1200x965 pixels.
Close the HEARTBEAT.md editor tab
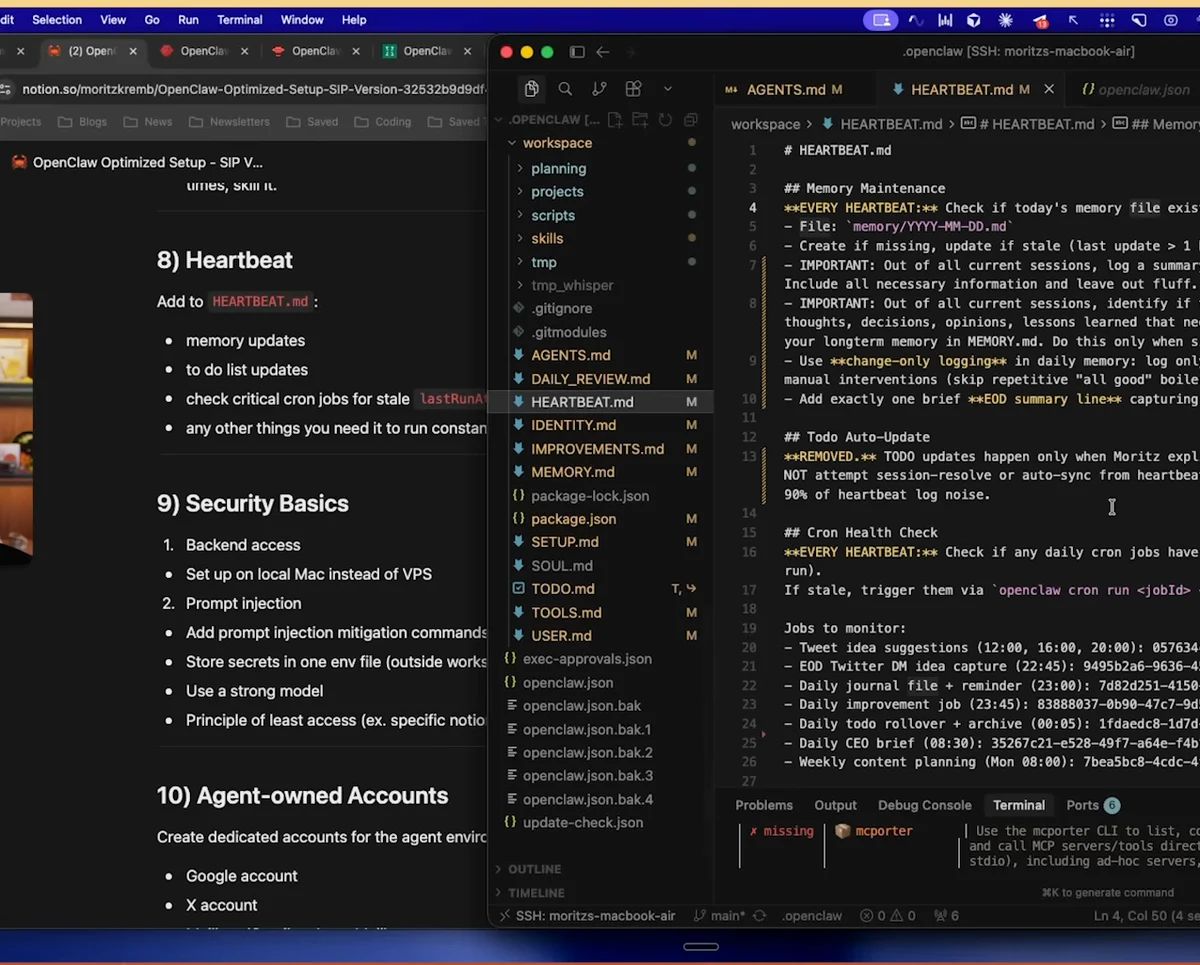pos(1048,89)
